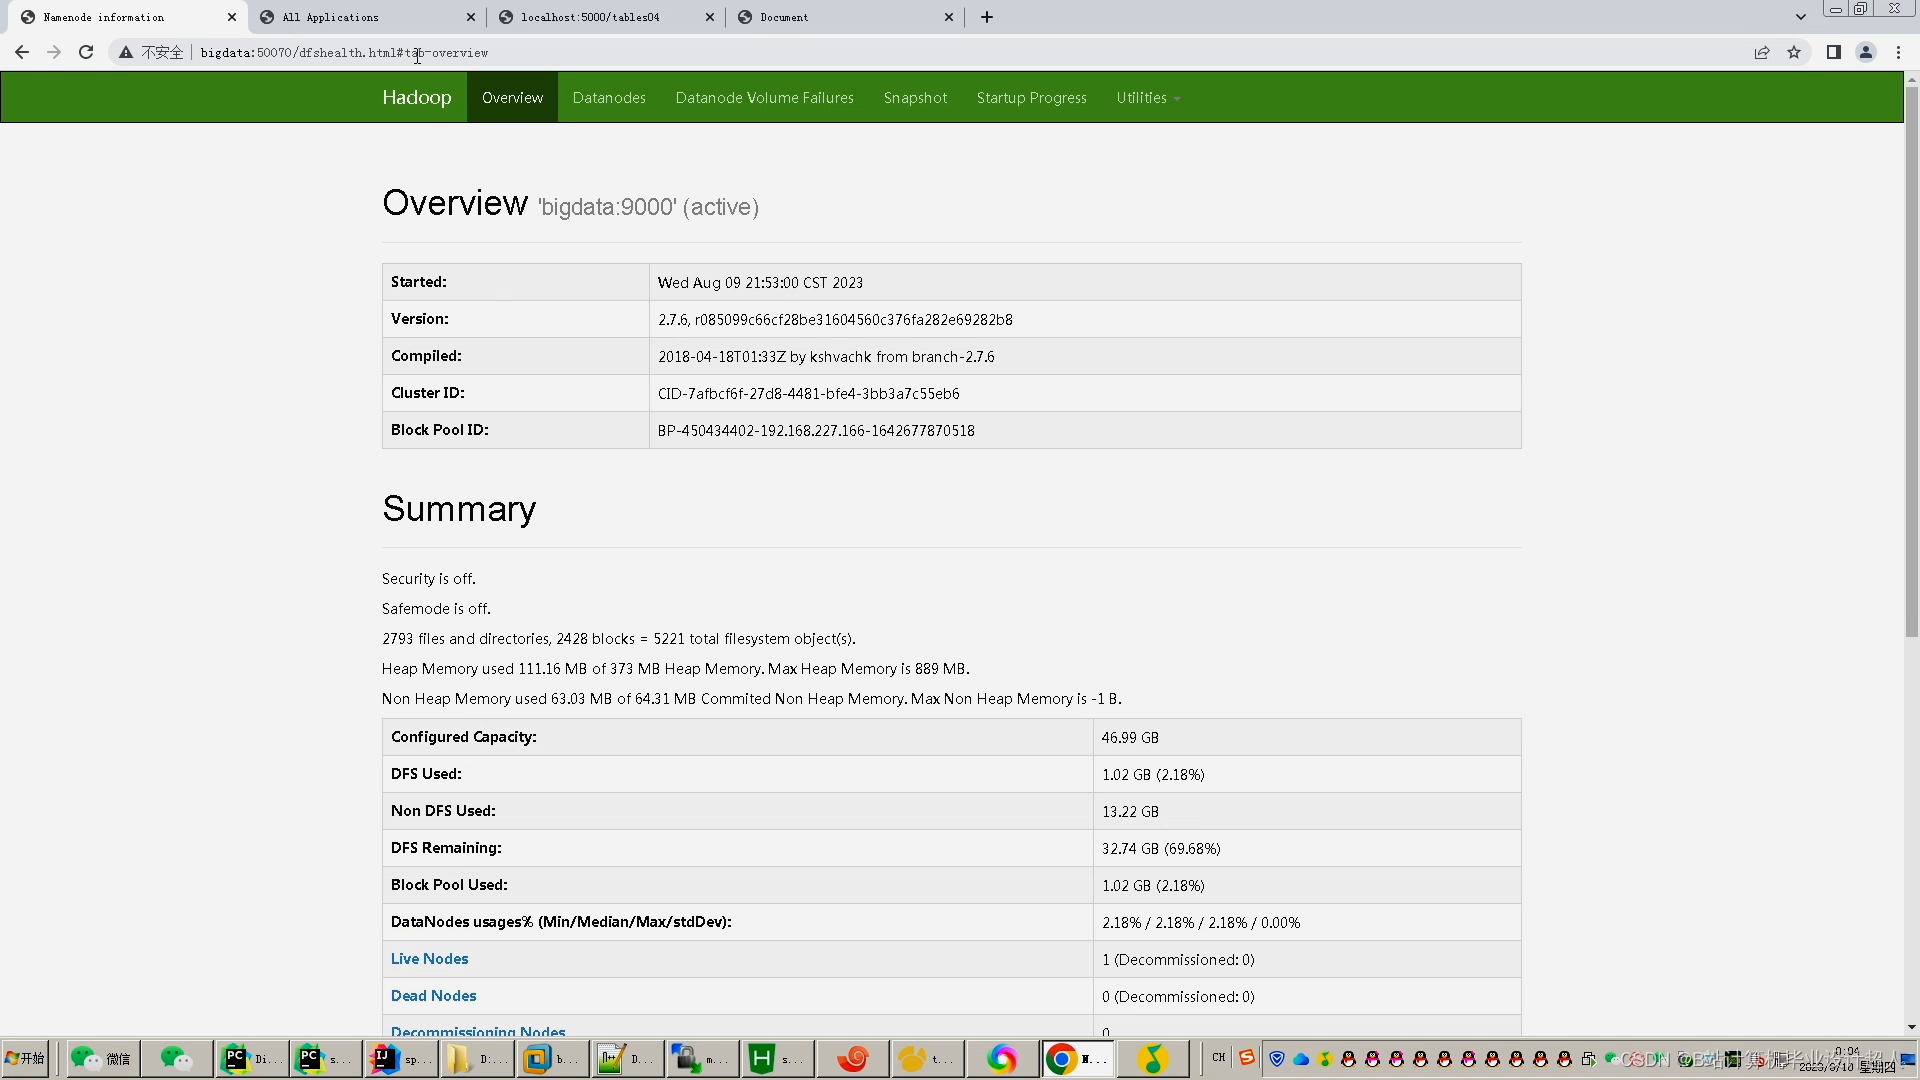Open the tab search dropdown arrow

pos(1800,17)
